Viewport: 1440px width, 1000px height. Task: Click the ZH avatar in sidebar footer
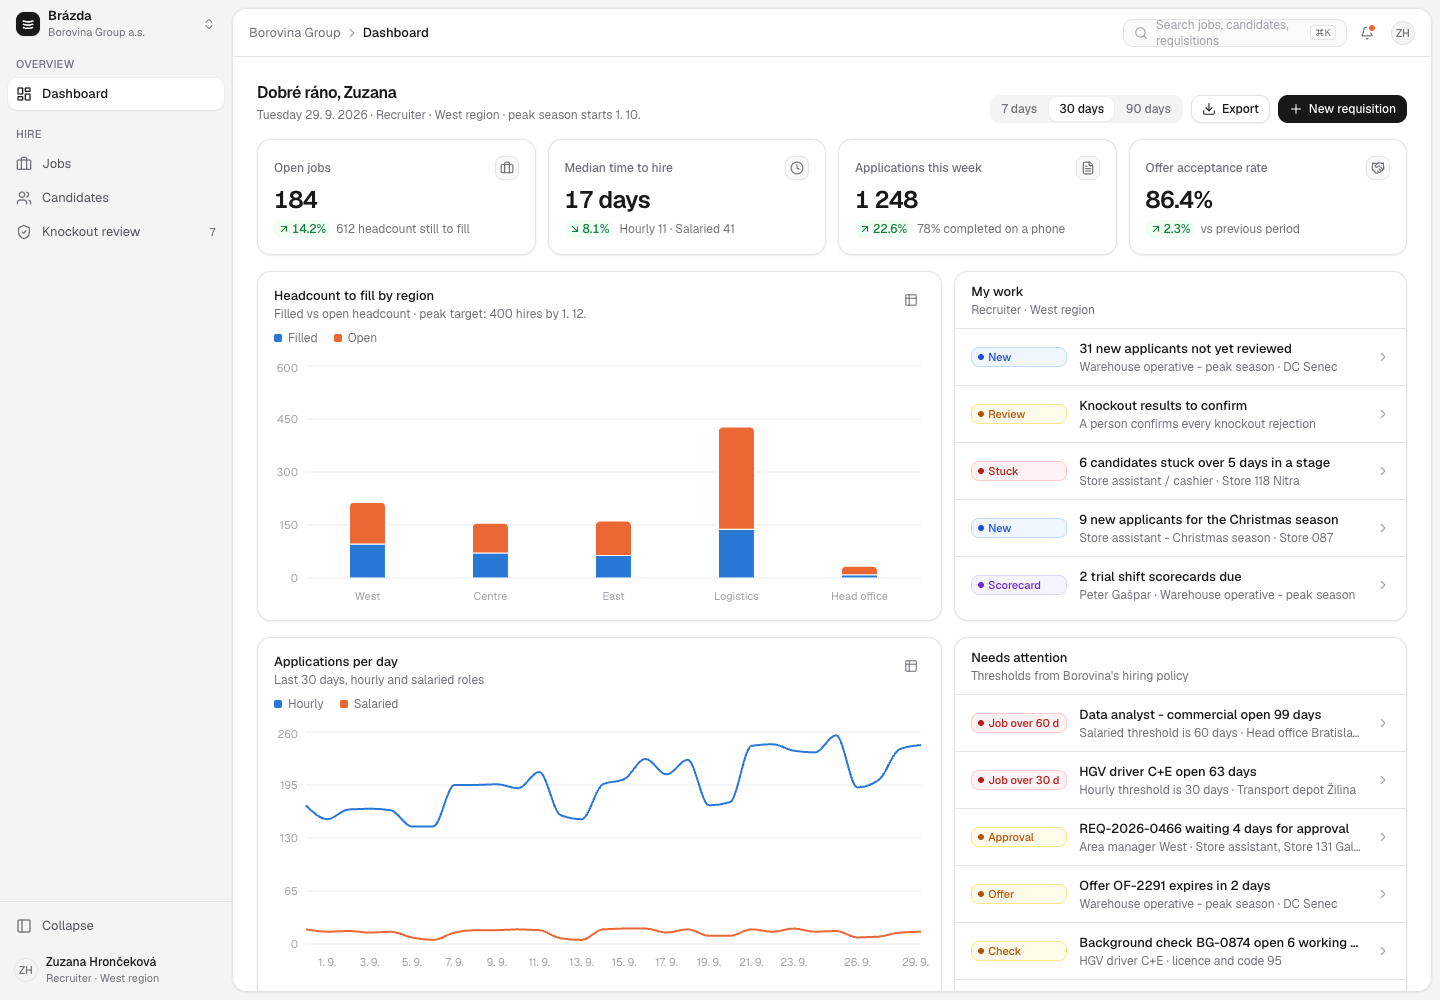pyautogui.click(x=26, y=970)
